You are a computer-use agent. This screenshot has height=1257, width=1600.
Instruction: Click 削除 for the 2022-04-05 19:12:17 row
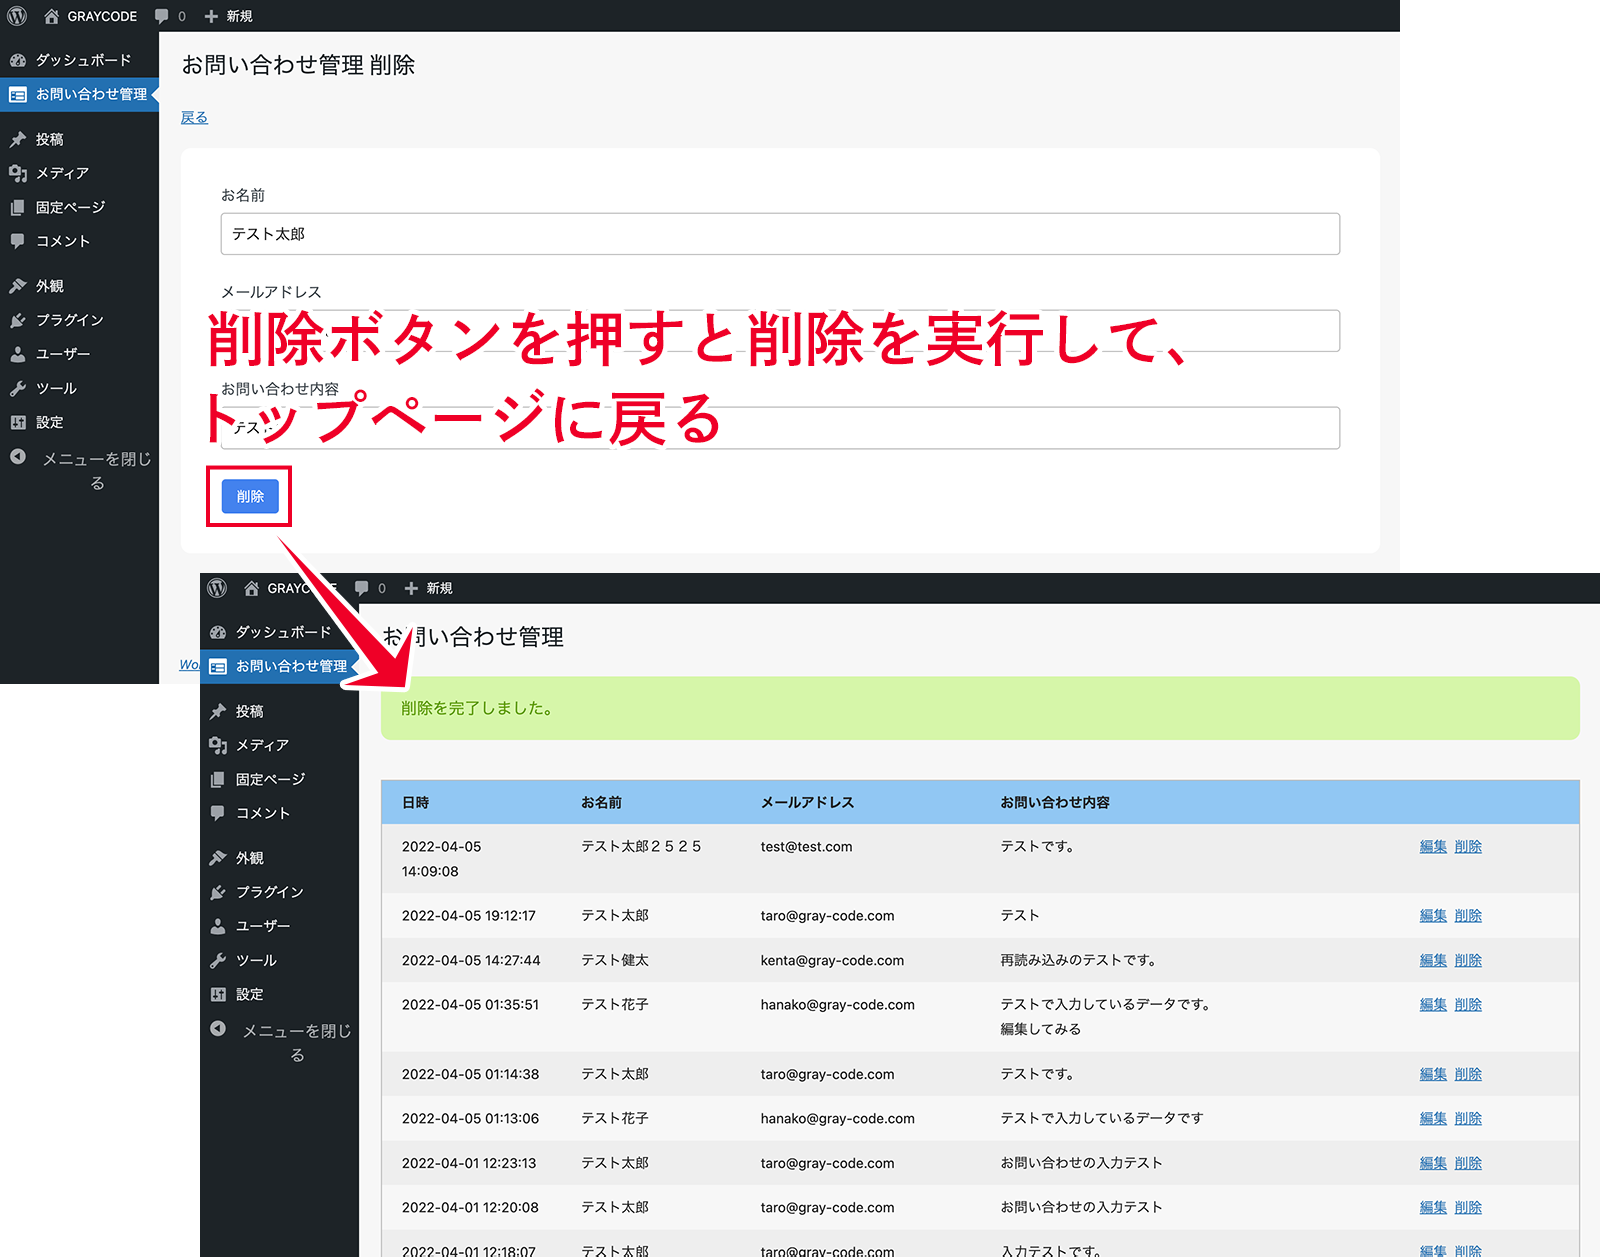coord(1468,915)
